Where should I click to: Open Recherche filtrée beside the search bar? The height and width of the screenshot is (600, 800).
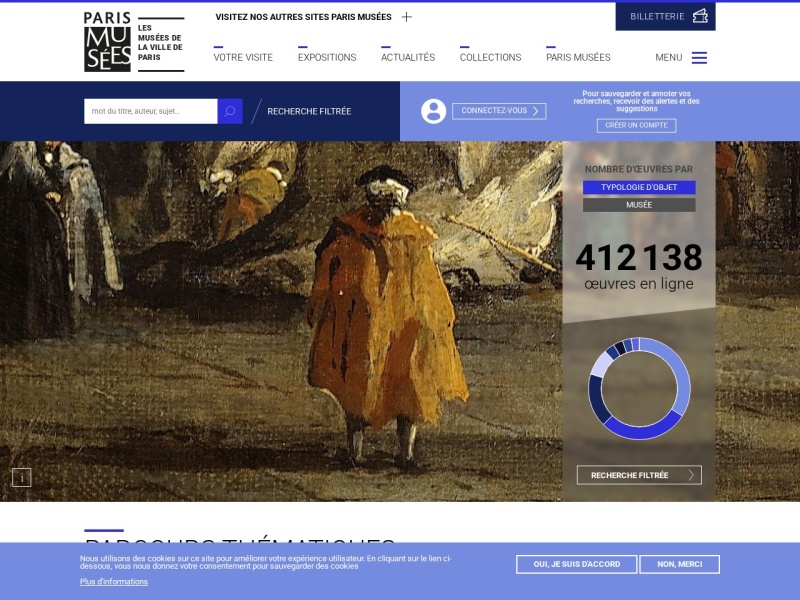tap(309, 111)
